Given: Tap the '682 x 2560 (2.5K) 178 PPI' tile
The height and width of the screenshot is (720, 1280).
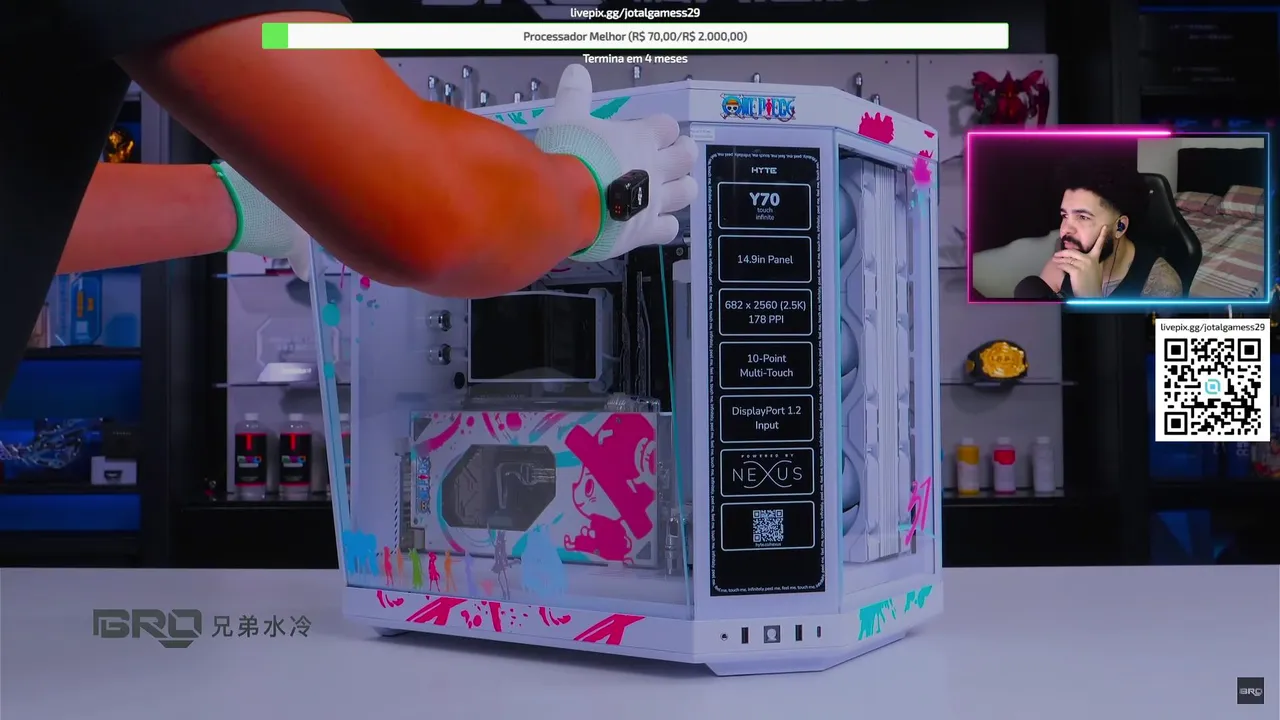Looking at the screenshot, I should pyautogui.click(x=765, y=312).
